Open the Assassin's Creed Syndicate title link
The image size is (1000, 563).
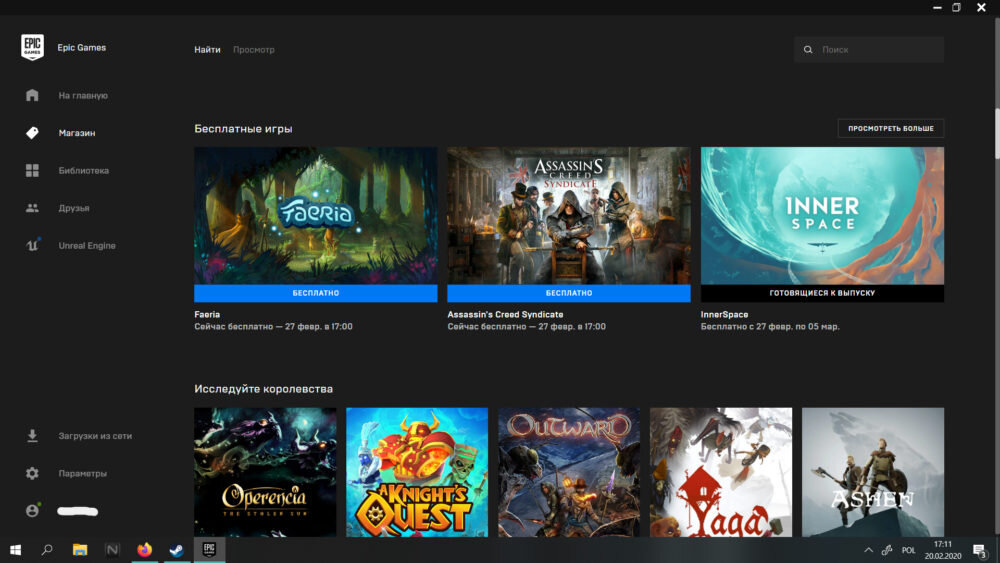pyautogui.click(x=505, y=314)
